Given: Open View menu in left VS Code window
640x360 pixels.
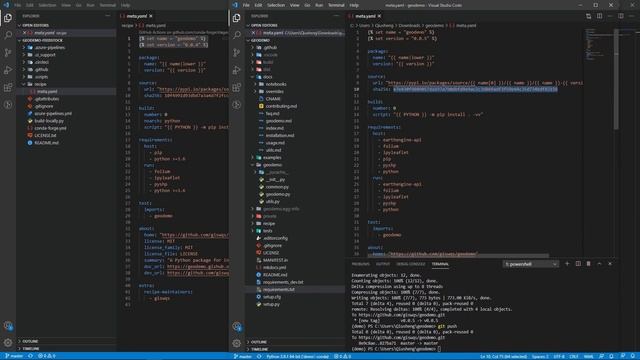Looking at the screenshot, I should (x=66, y=5).
